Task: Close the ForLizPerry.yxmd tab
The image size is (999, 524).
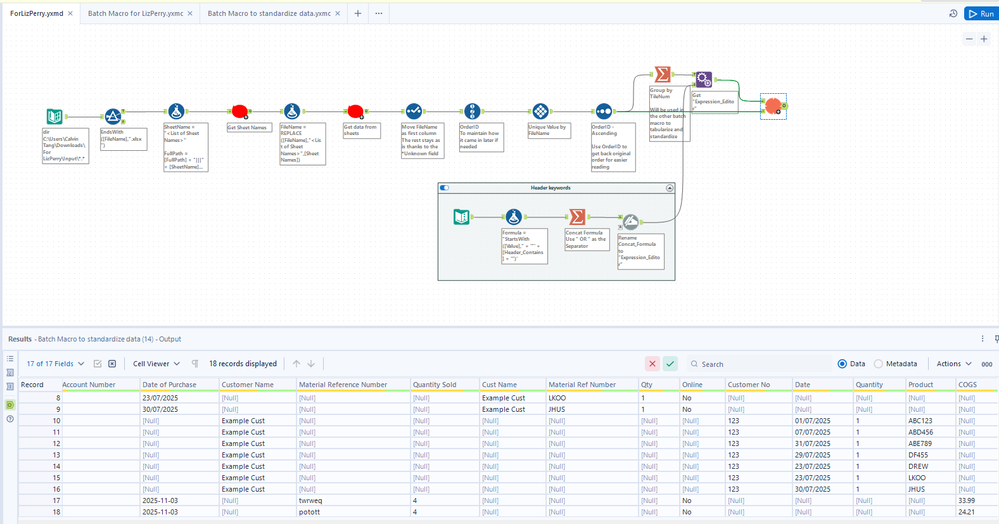Action: click(x=70, y=13)
